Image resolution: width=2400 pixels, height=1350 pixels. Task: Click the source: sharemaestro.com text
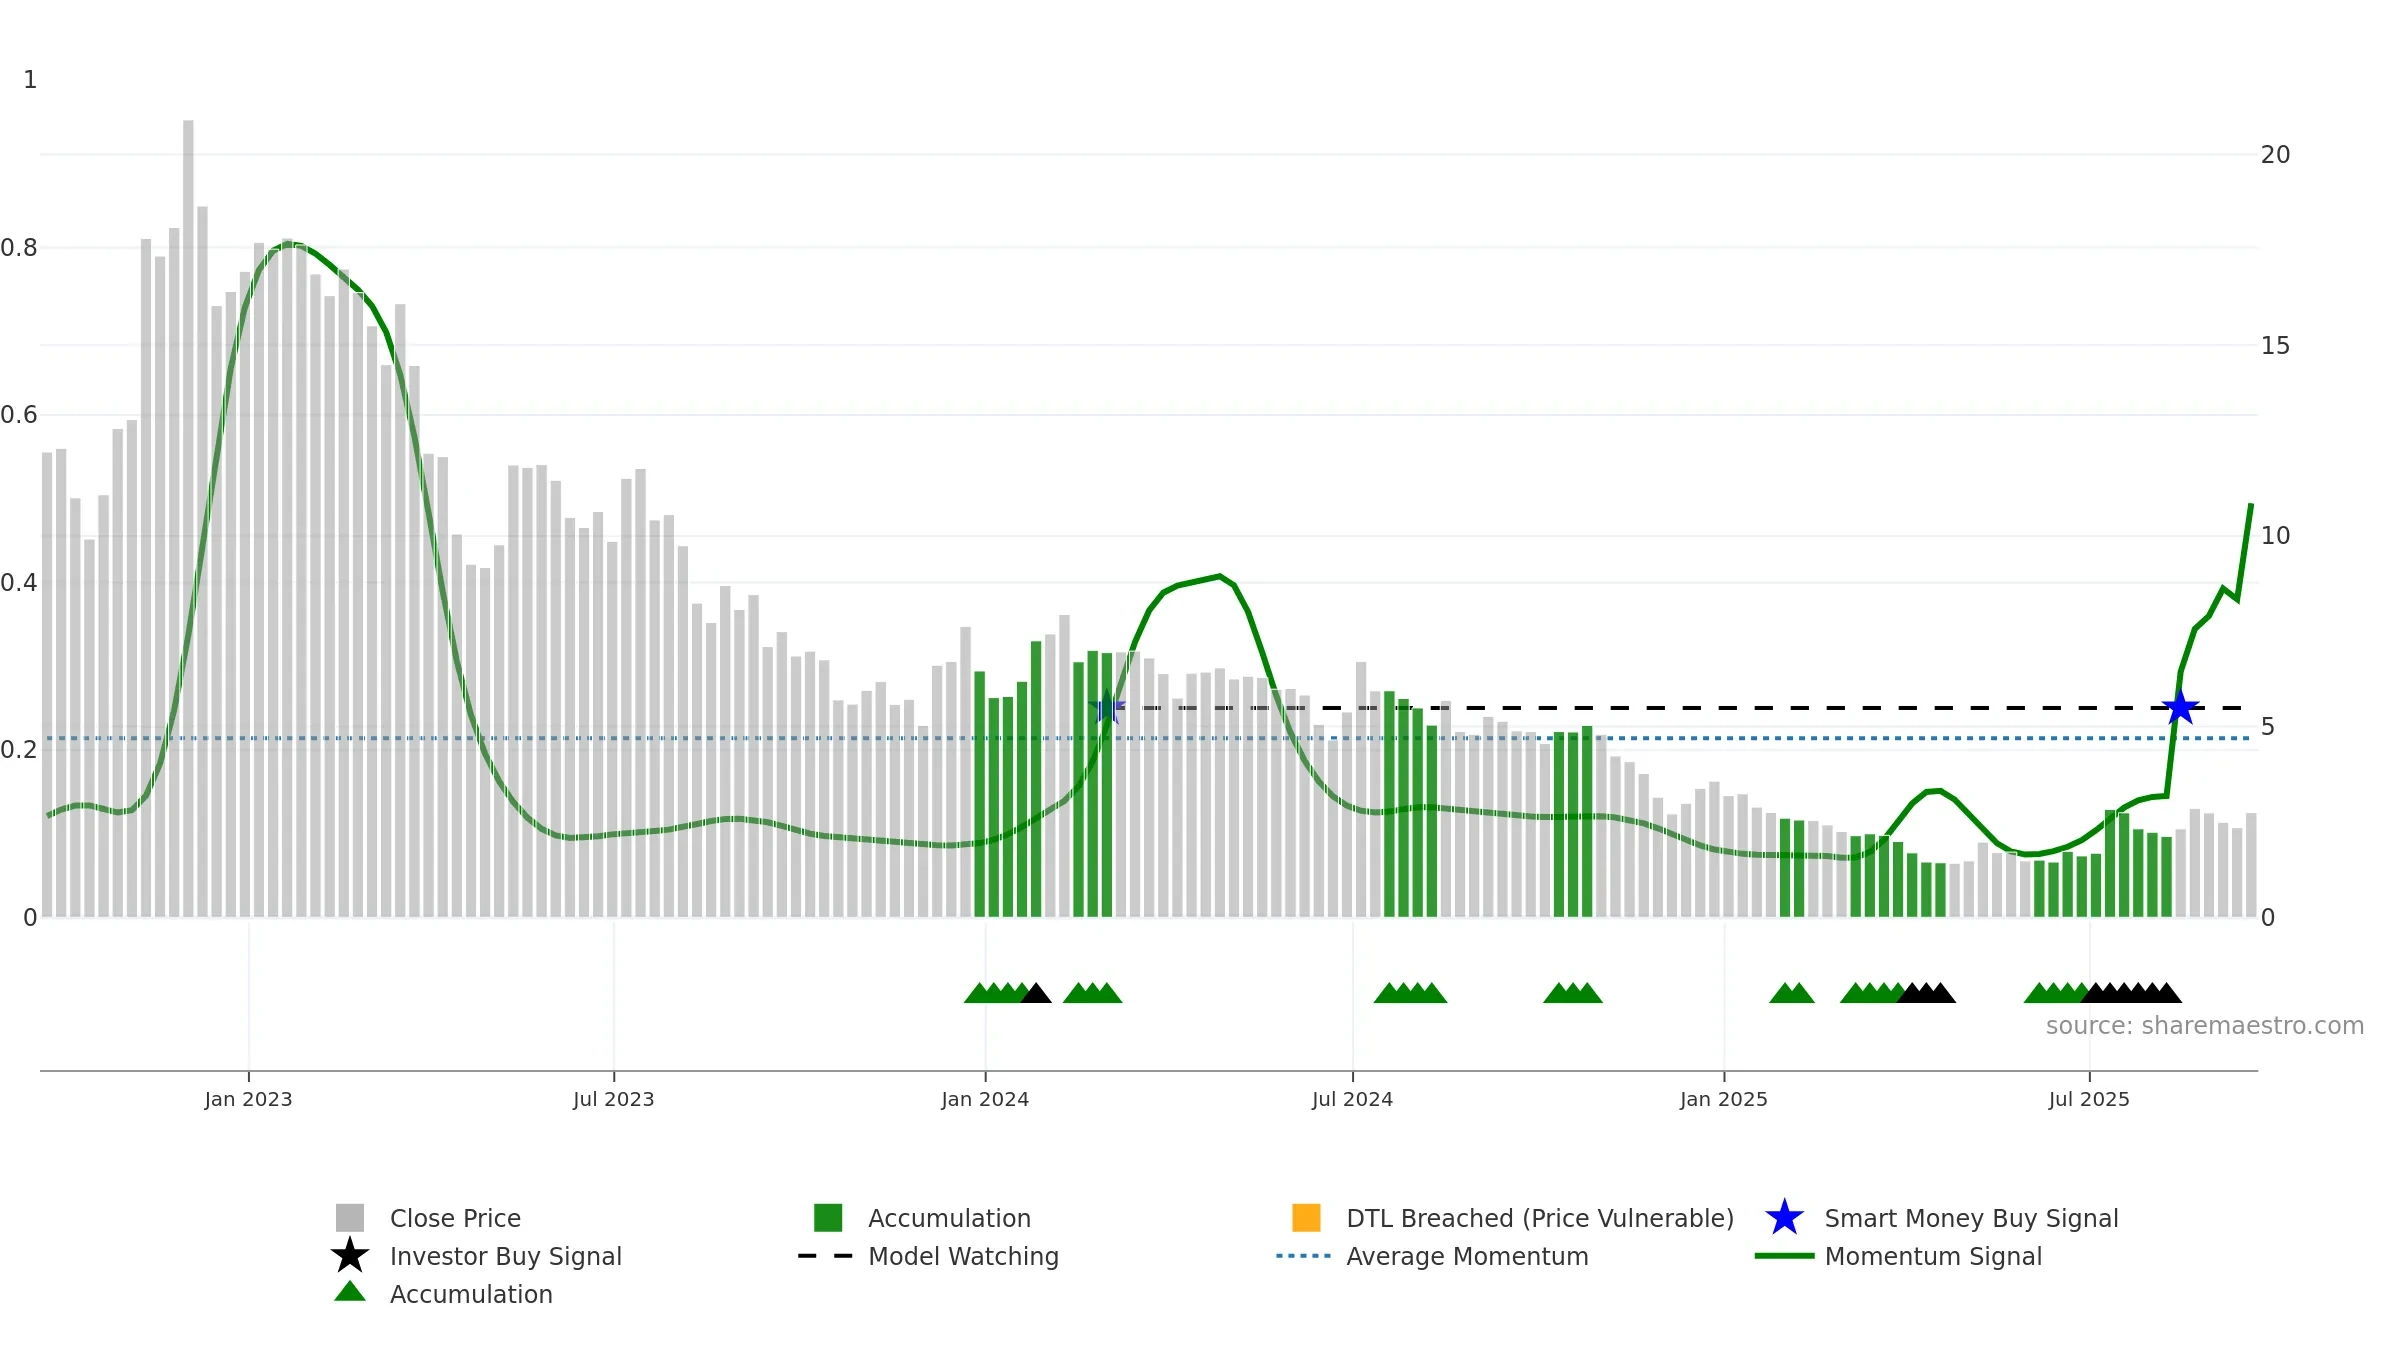(x=2205, y=1026)
